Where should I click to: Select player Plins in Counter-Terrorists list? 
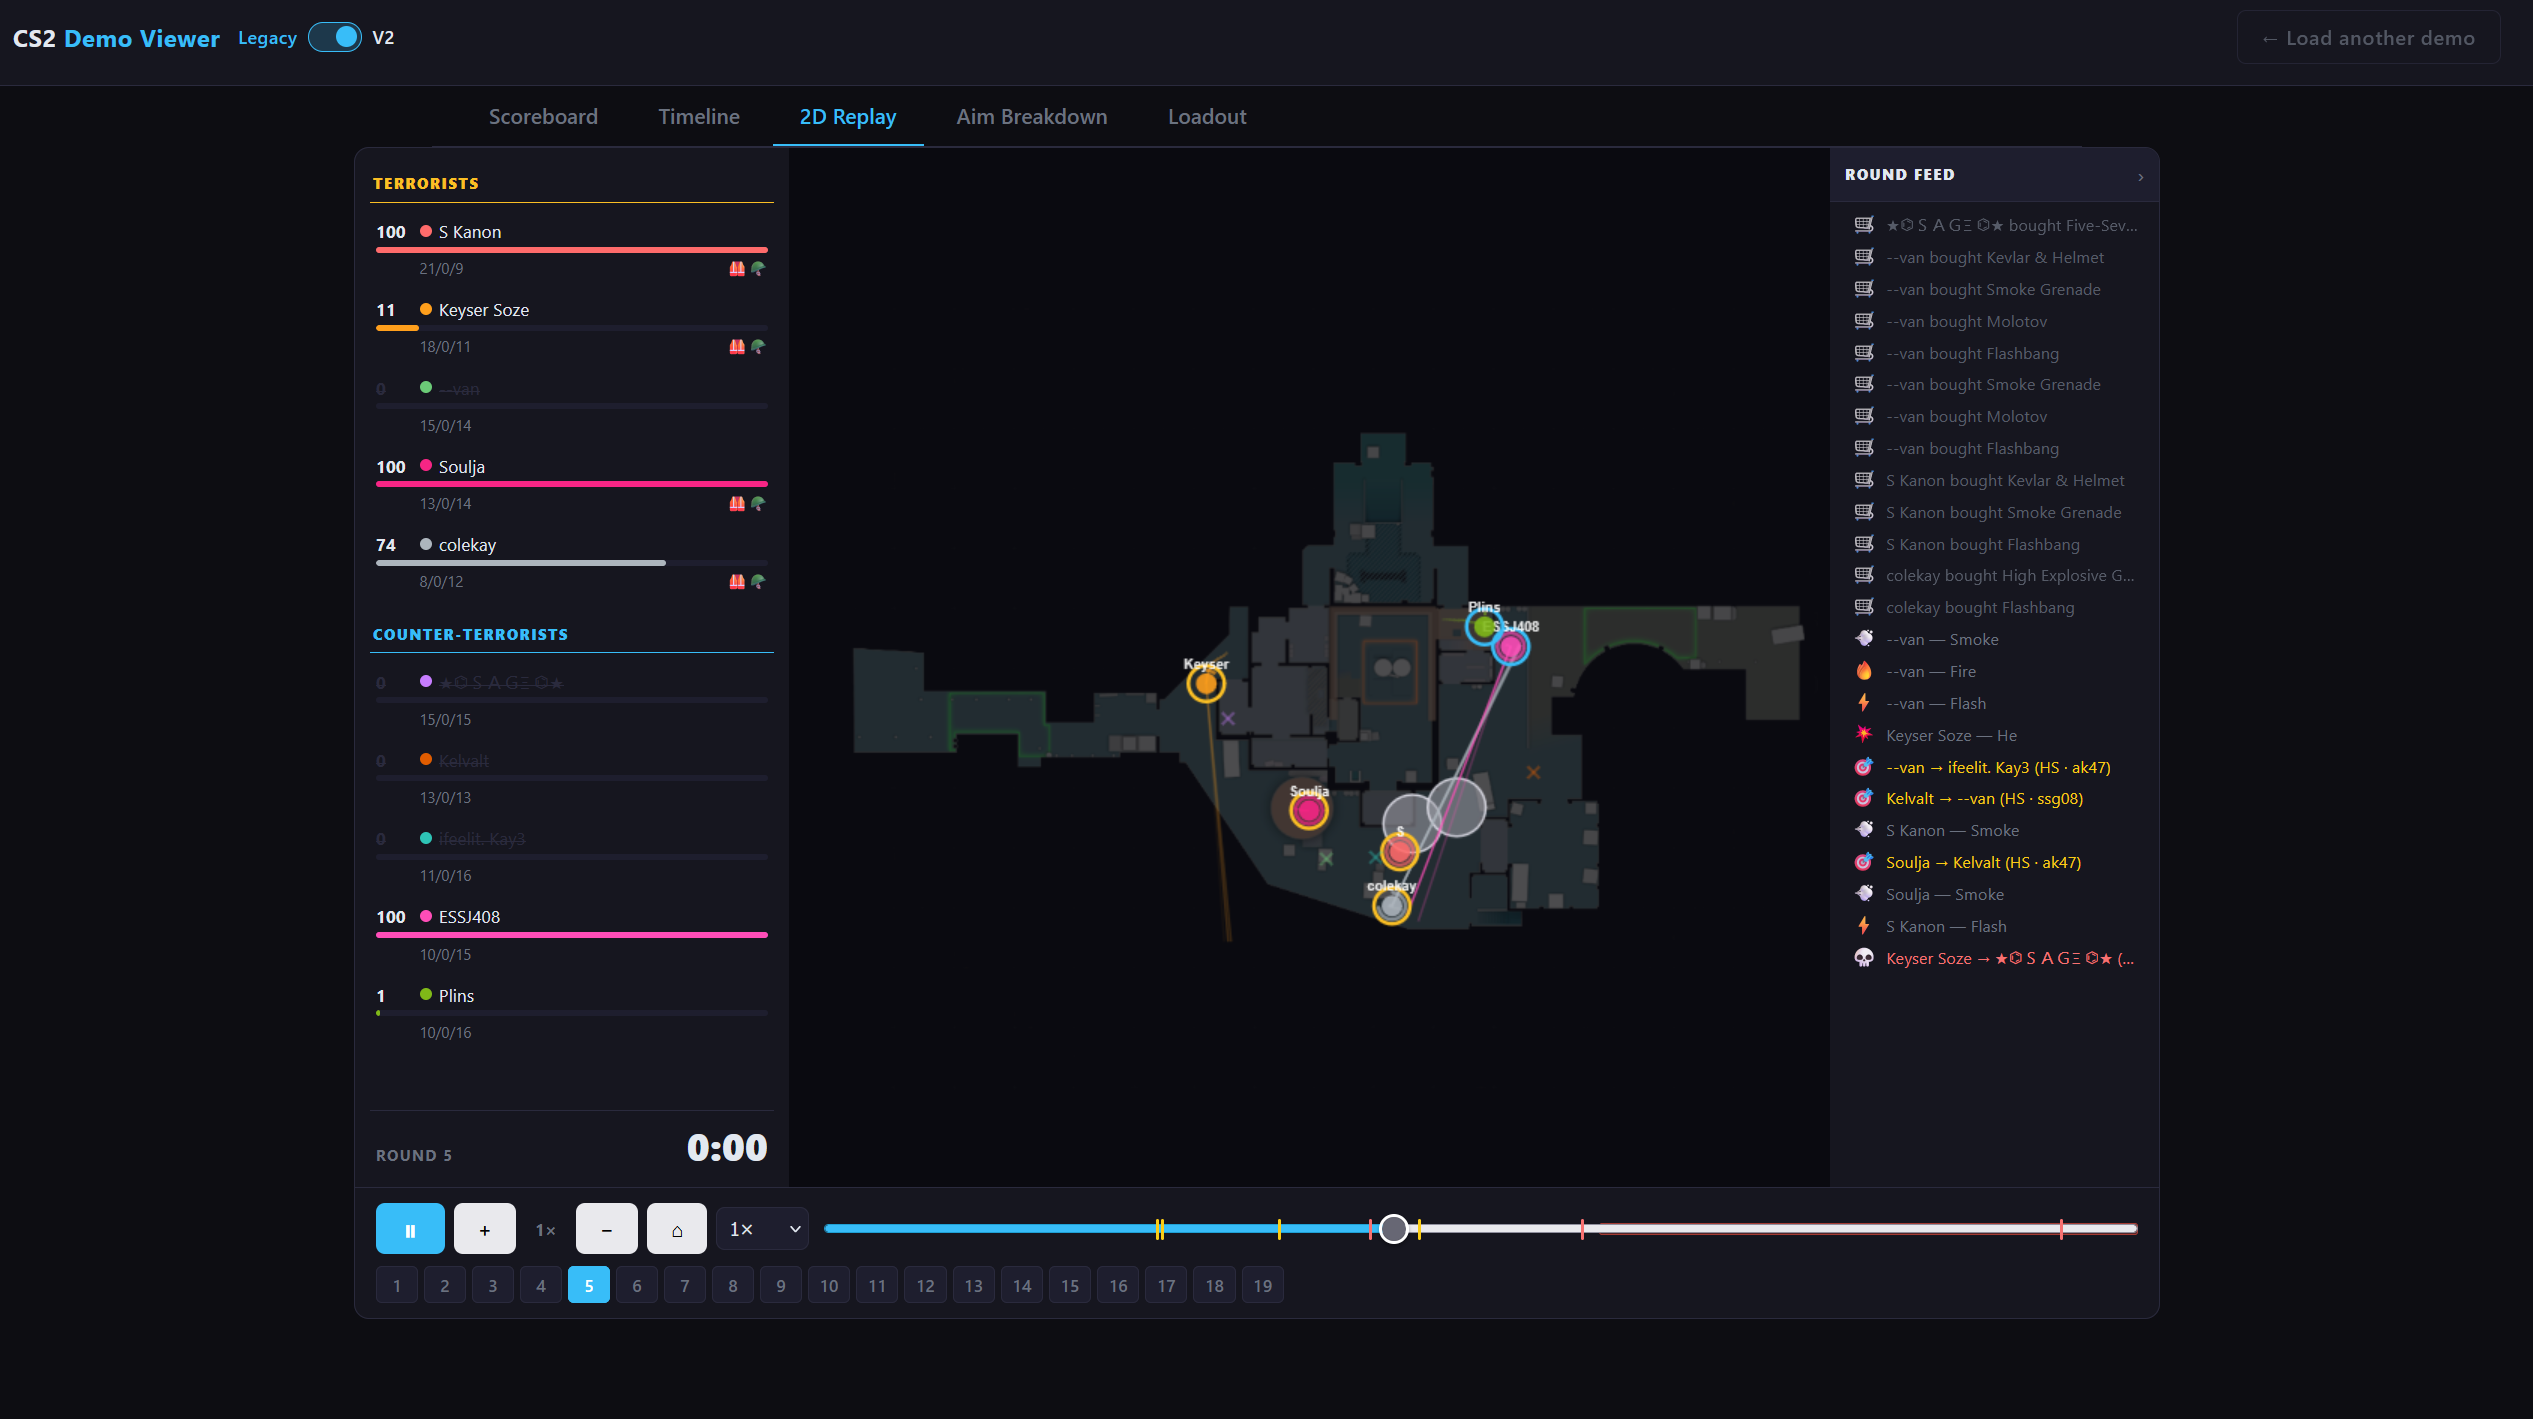(x=572, y=1012)
